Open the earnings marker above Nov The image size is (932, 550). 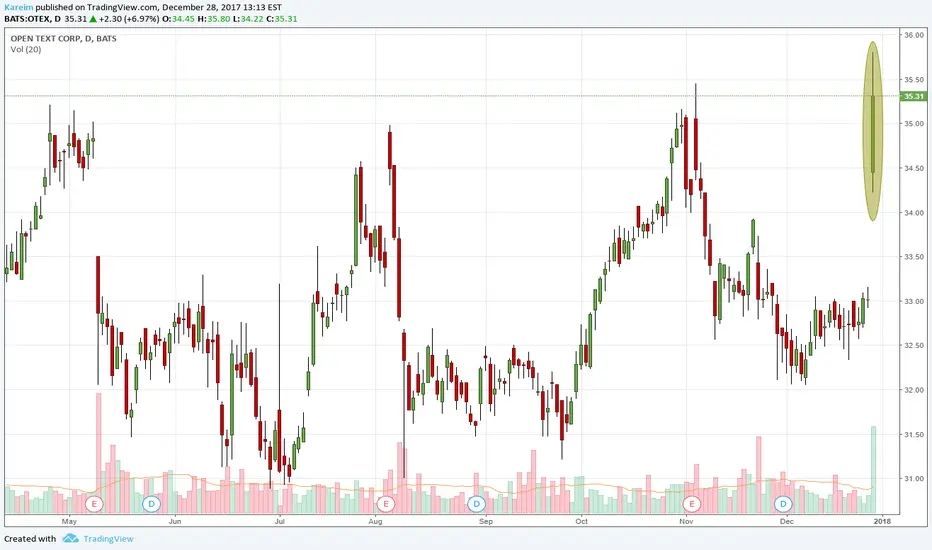point(692,504)
